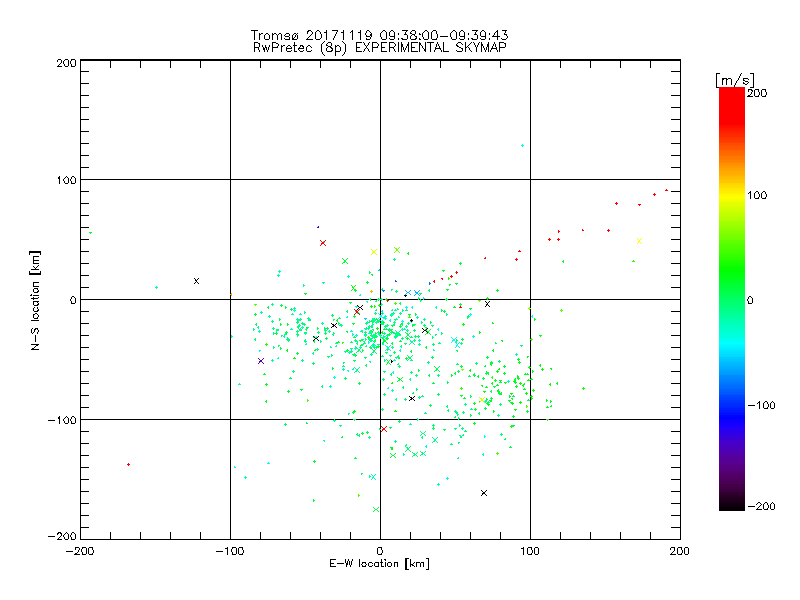The height and width of the screenshot is (600, 800).
Task: Click the isolated red dot in lower-left quadrant
Action: (129, 464)
